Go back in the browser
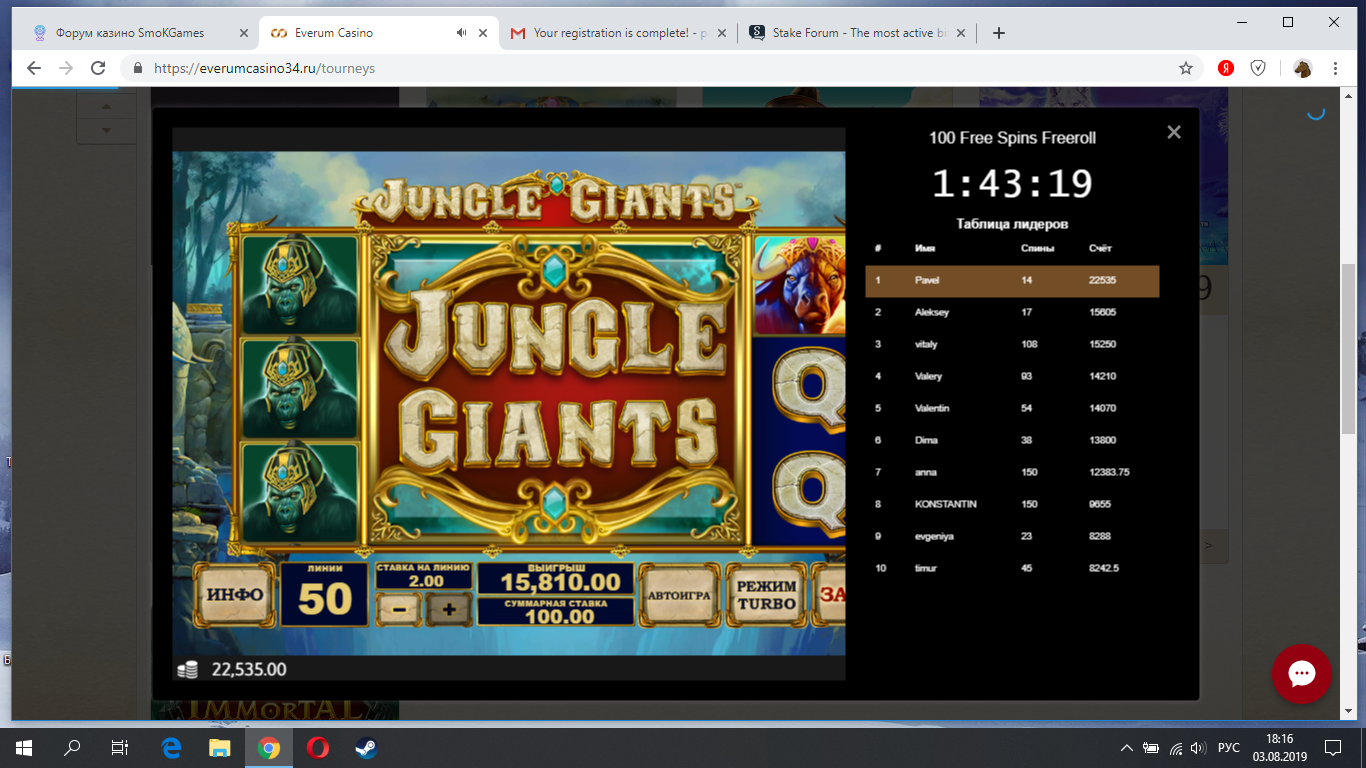Viewport: 1366px width, 768px height. (x=34, y=68)
